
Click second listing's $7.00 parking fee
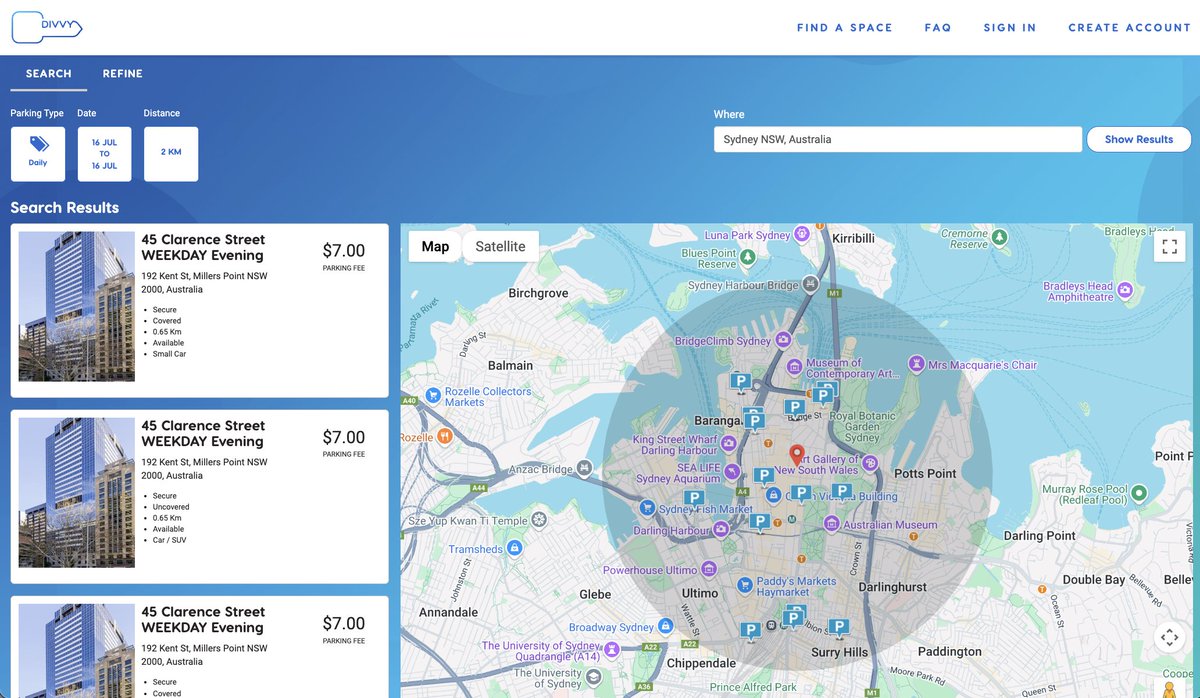tap(343, 437)
